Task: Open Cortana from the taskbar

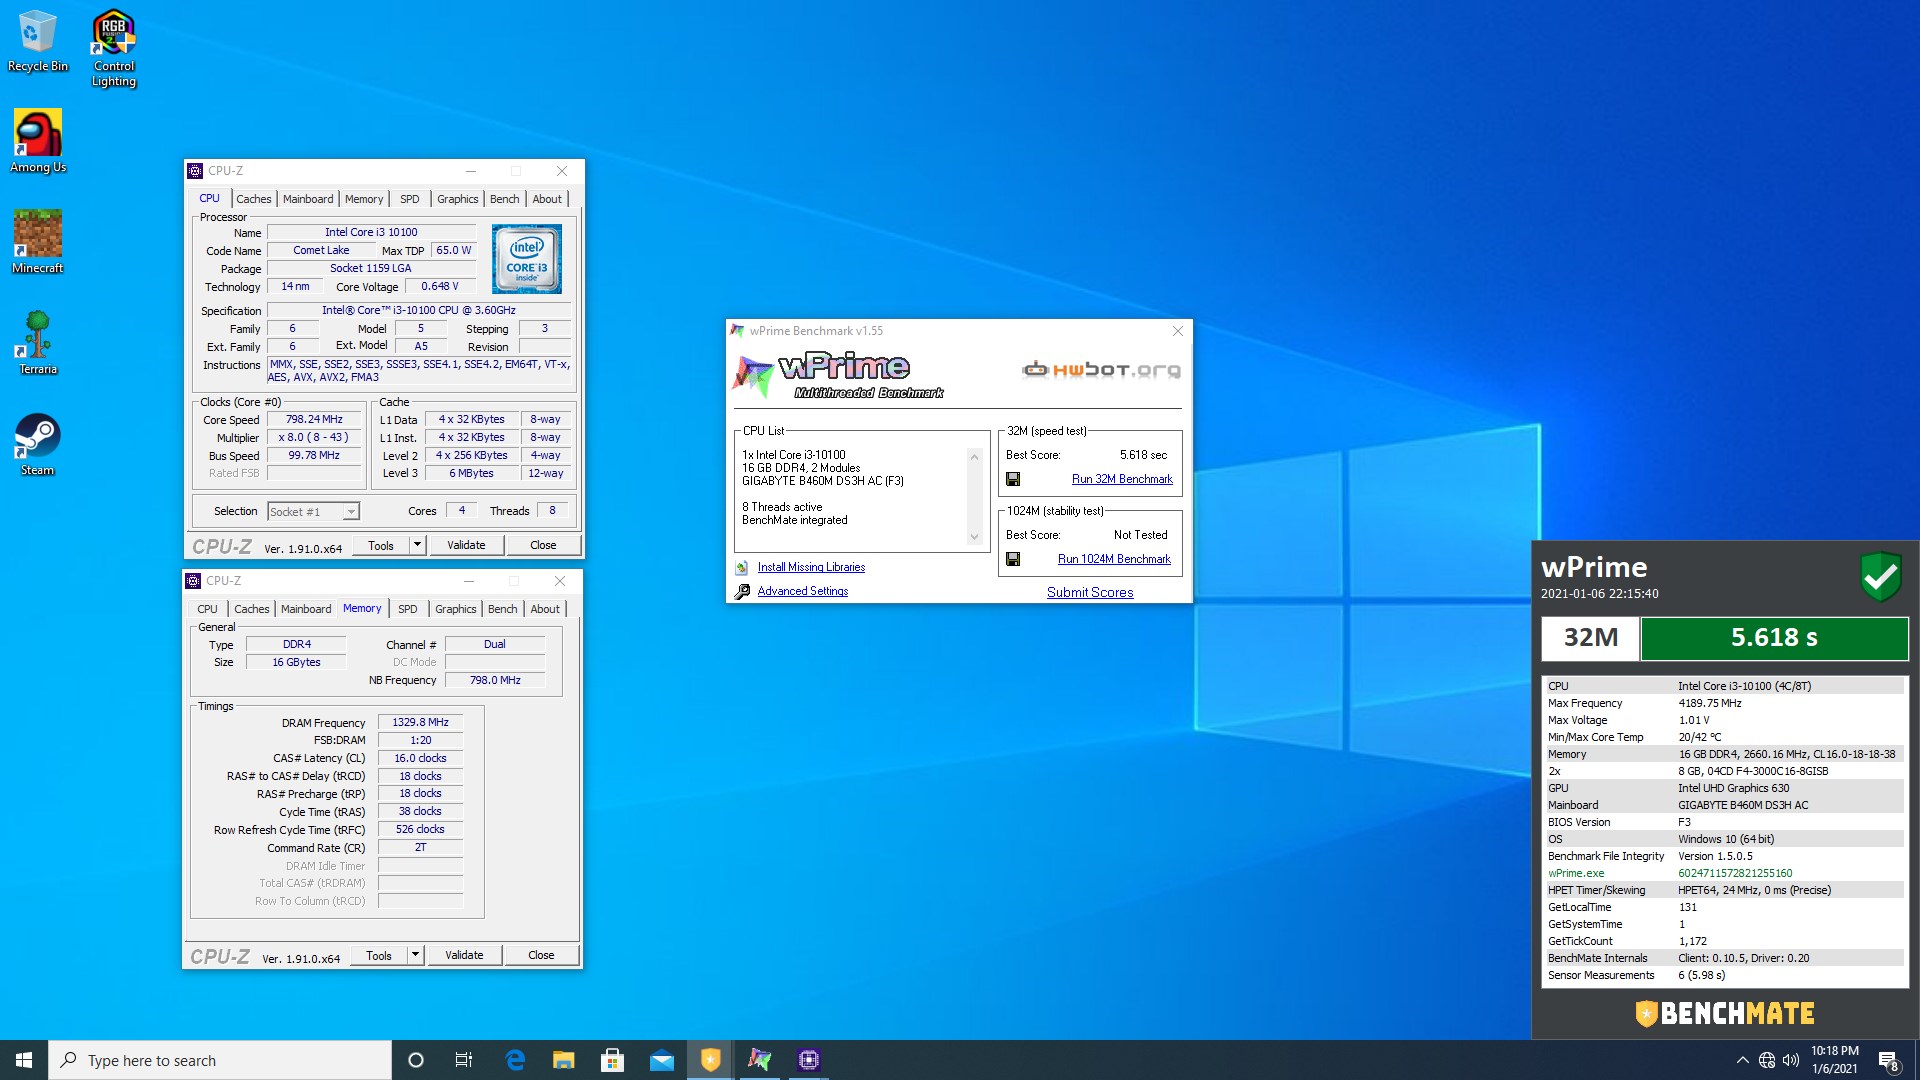Action: [416, 1060]
